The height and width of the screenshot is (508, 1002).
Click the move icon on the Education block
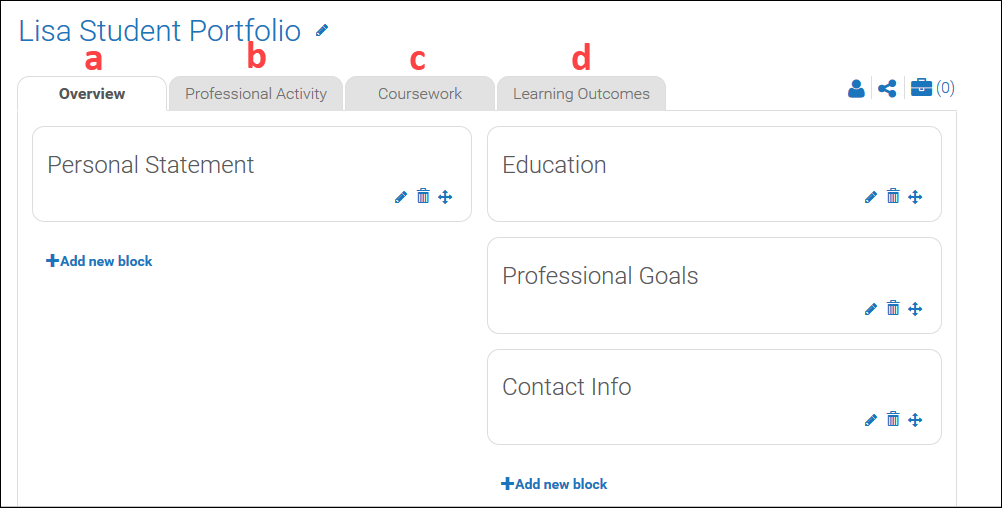pyautogui.click(x=915, y=197)
